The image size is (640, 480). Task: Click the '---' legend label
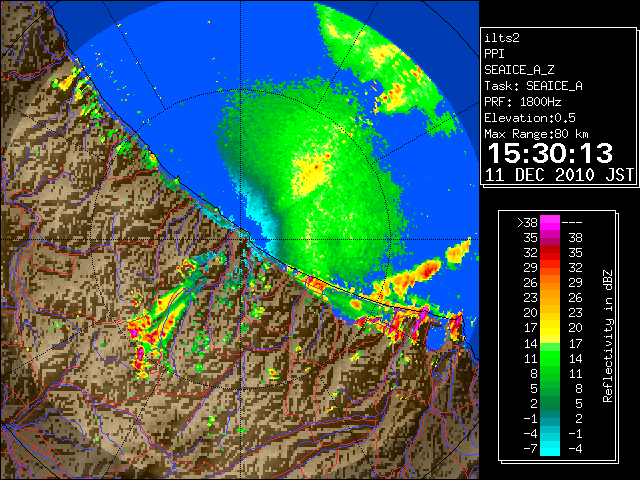572,223
